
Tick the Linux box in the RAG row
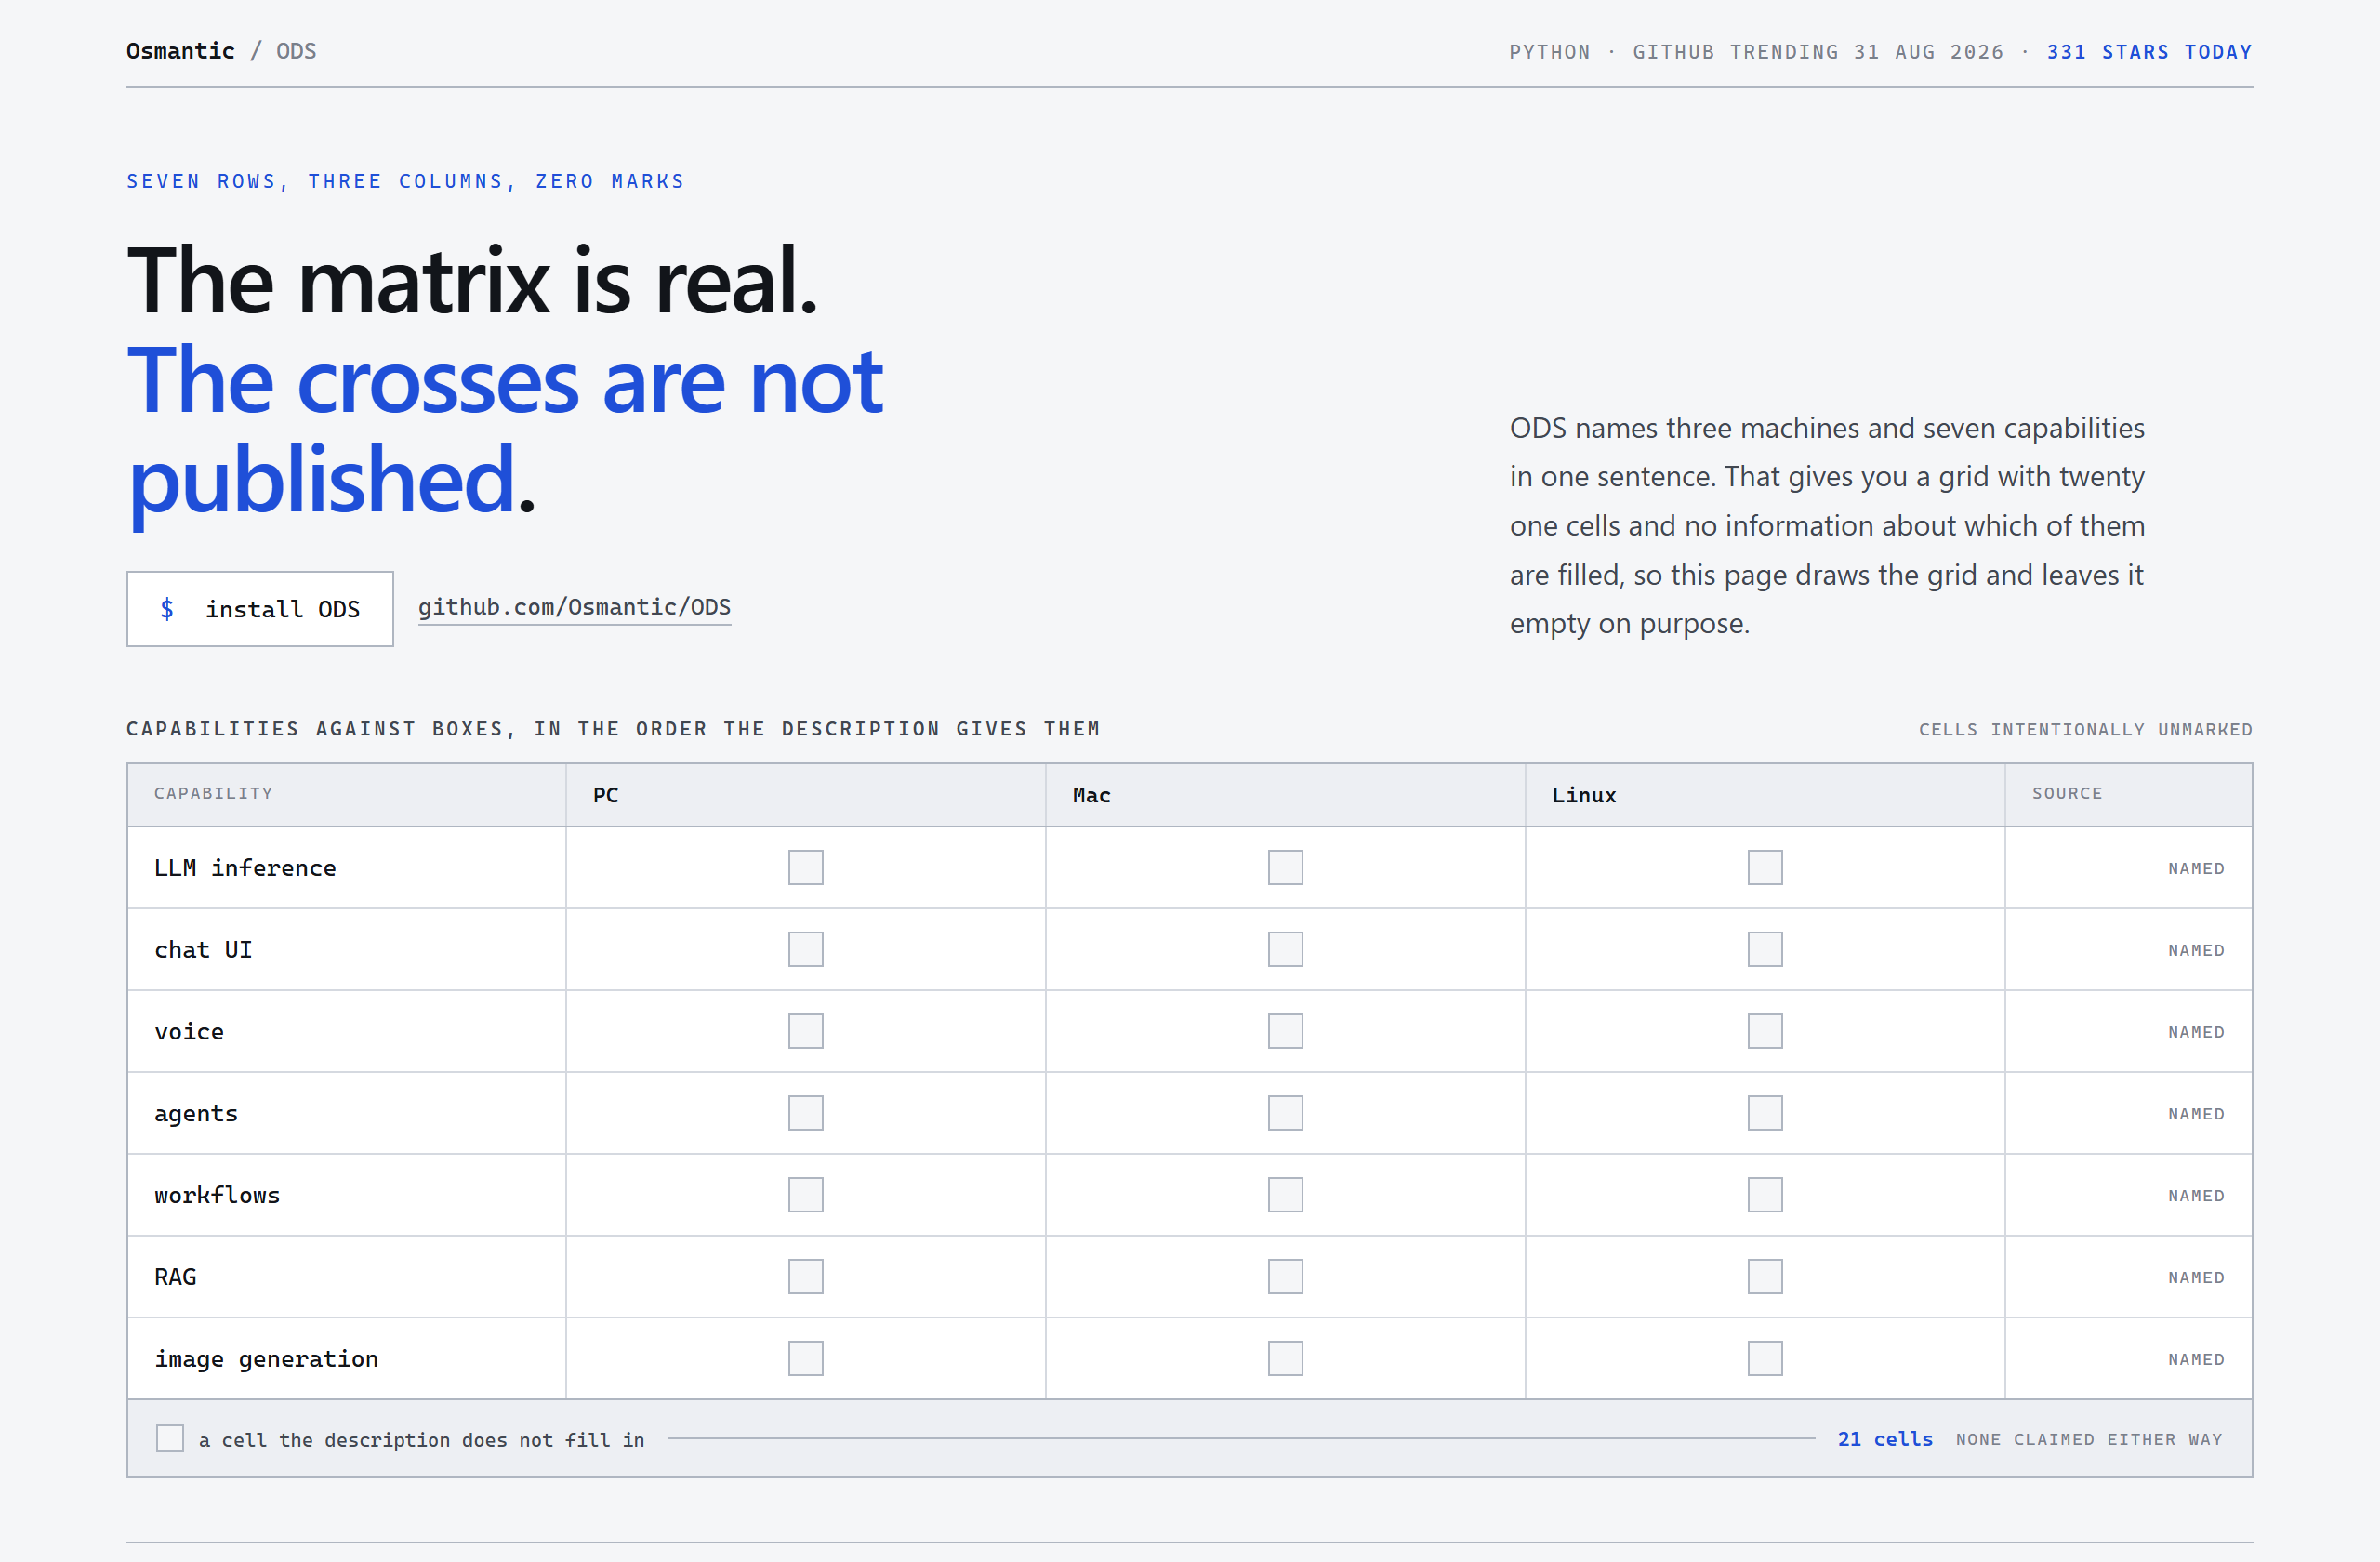click(x=1765, y=1277)
